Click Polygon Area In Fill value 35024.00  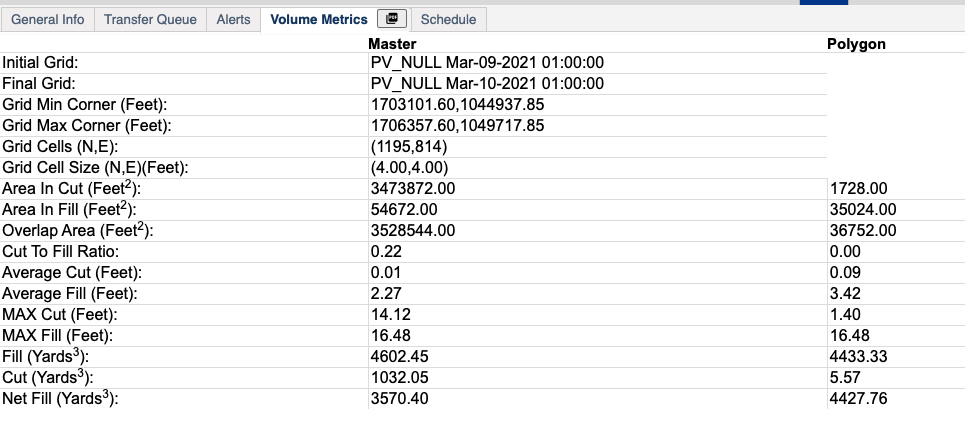(863, 210)
